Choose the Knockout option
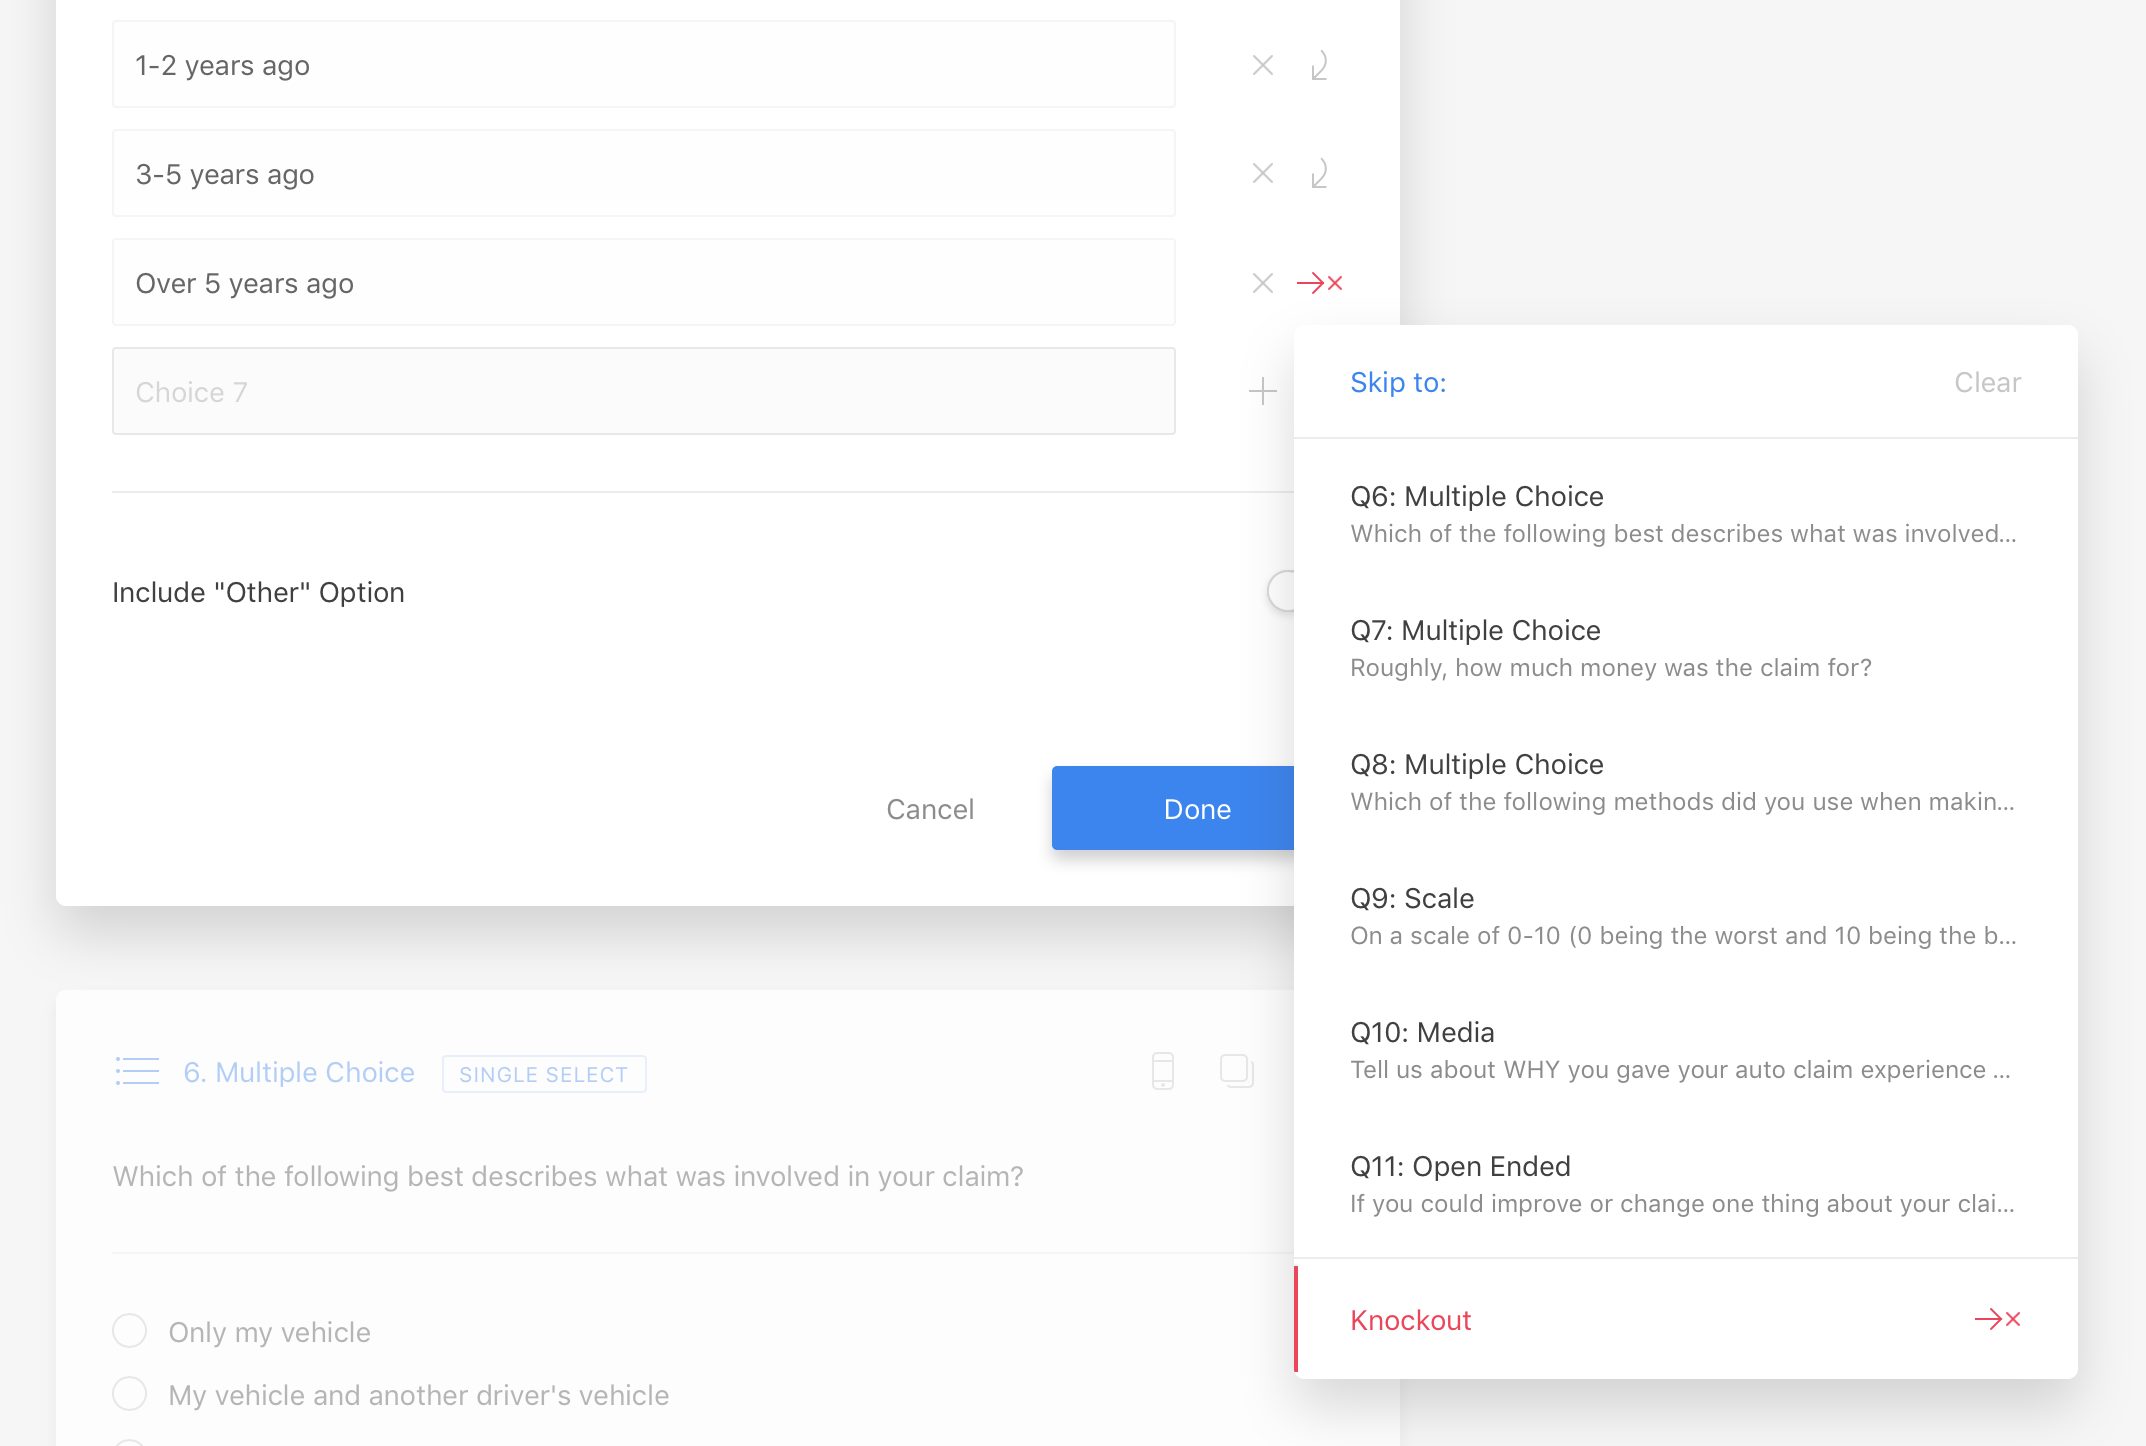The width and height of the screenshot is (2146, 1446). tap(1685, 1319)
